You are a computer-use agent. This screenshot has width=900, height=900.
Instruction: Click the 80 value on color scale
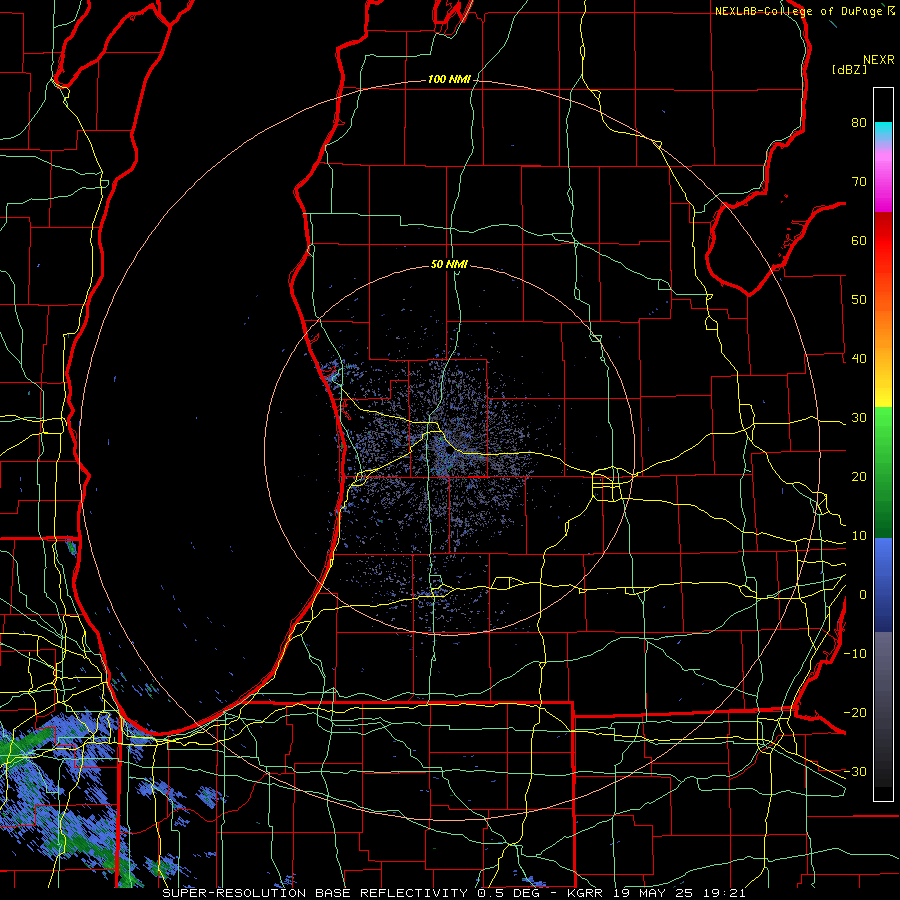pyautogui.click(x=859, y=122)
